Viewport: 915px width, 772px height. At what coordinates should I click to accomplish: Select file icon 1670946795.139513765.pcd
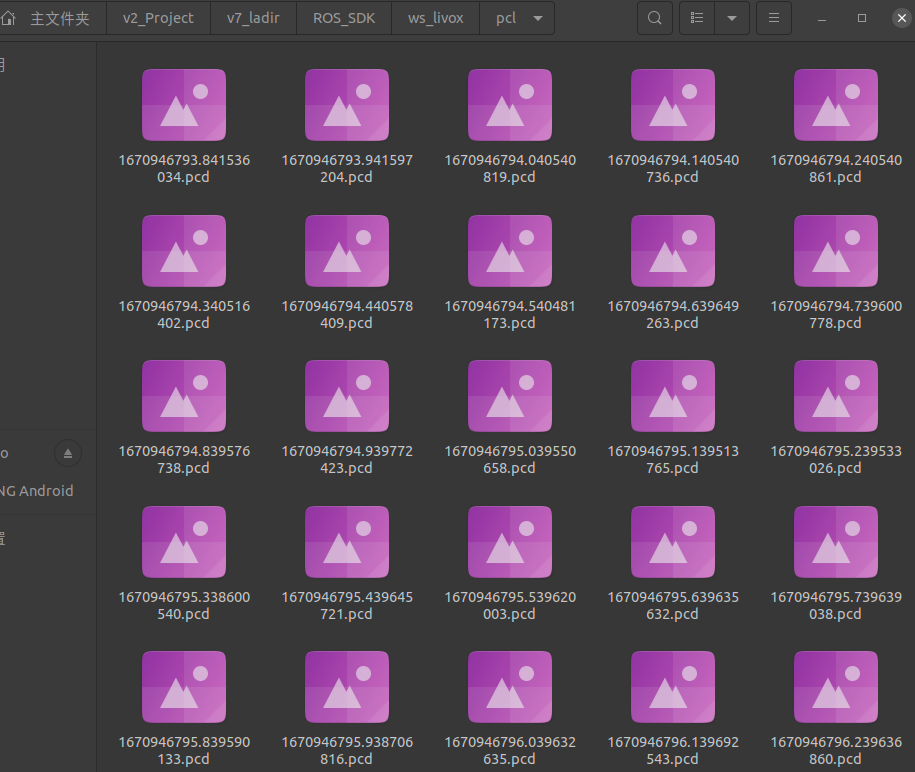(673, 396)
